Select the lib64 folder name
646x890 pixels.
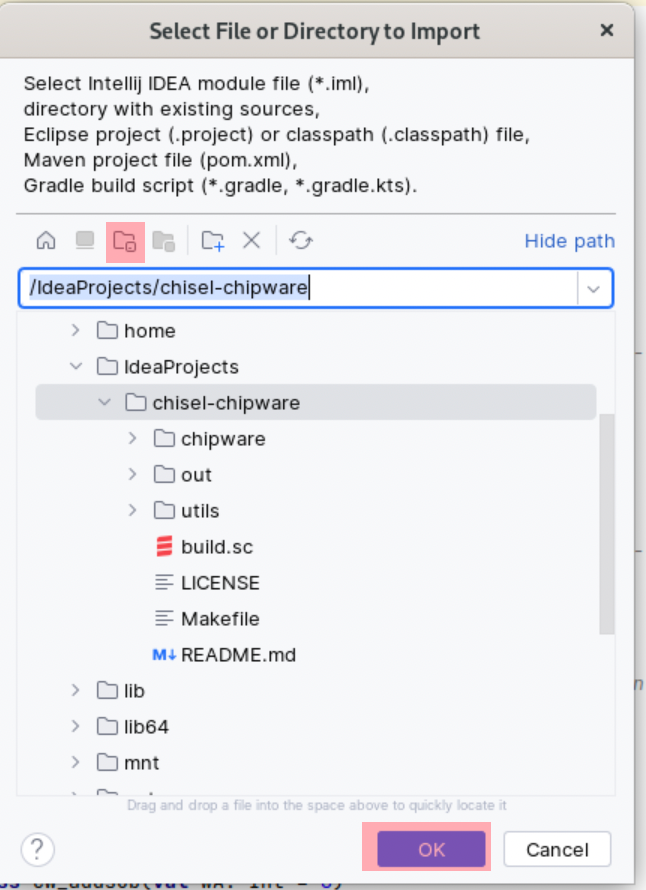tap(146, 727)
